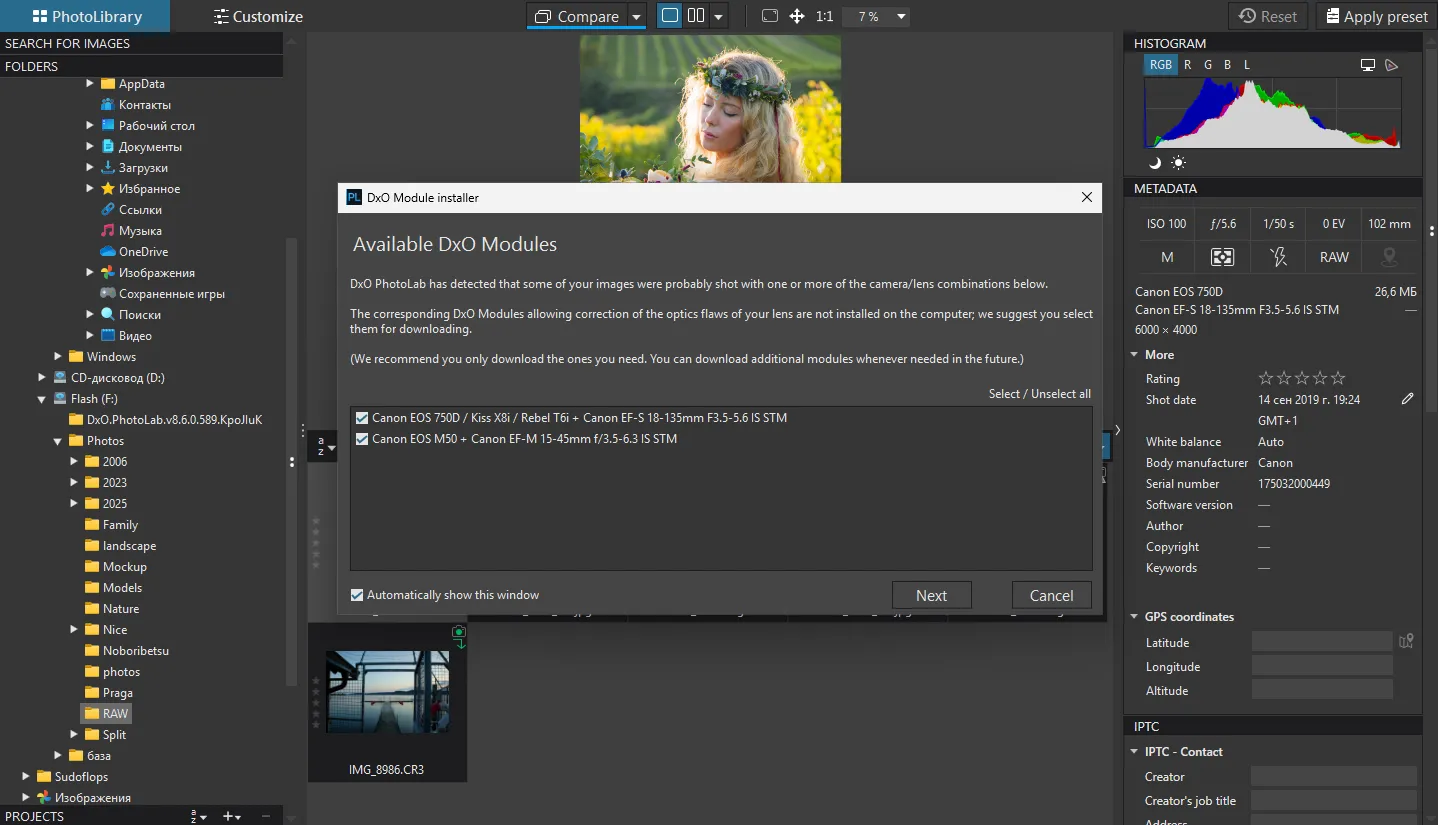Click the Projects sort icon
Image resolution: width=1438 pixels, height=825 pixels.
coord(198,816)
